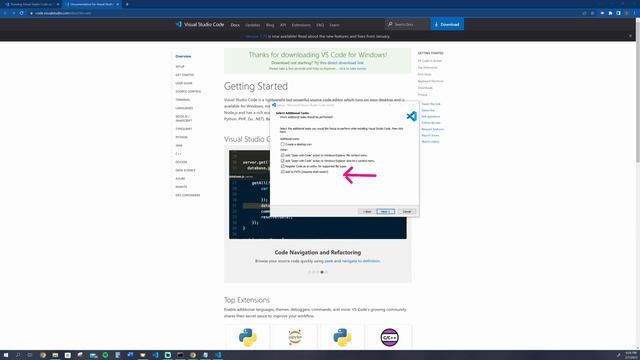640x360 pixels.
Task: Open the Docs menu on VS Code site
Action: tap(235, 25)
